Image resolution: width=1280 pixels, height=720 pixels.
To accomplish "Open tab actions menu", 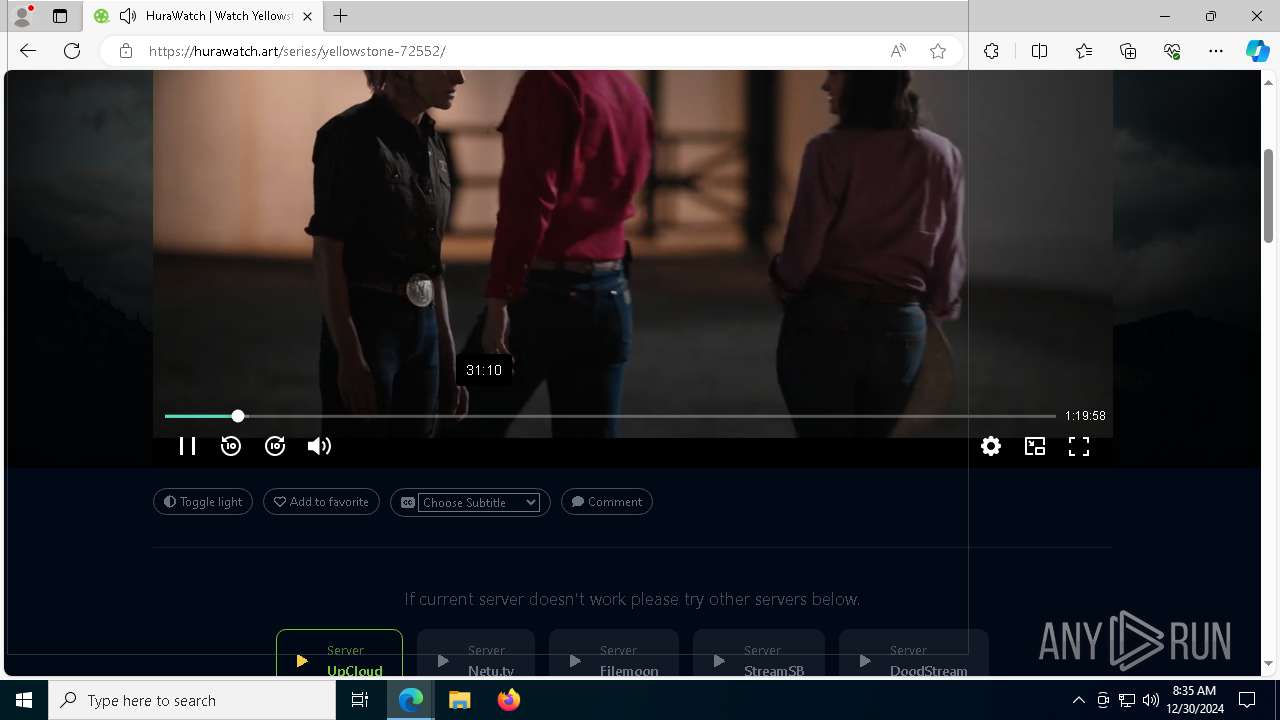I will coord(60,16).
